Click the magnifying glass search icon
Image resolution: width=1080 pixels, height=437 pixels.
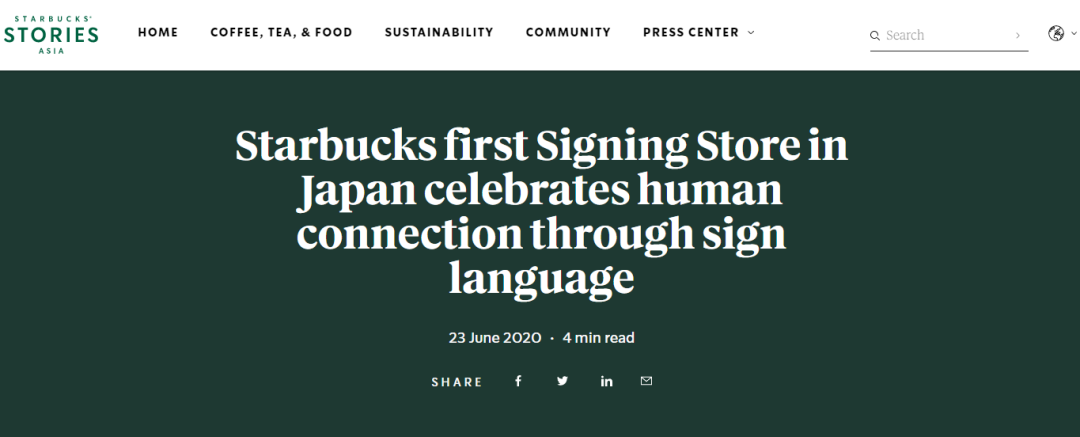point(875,36)
